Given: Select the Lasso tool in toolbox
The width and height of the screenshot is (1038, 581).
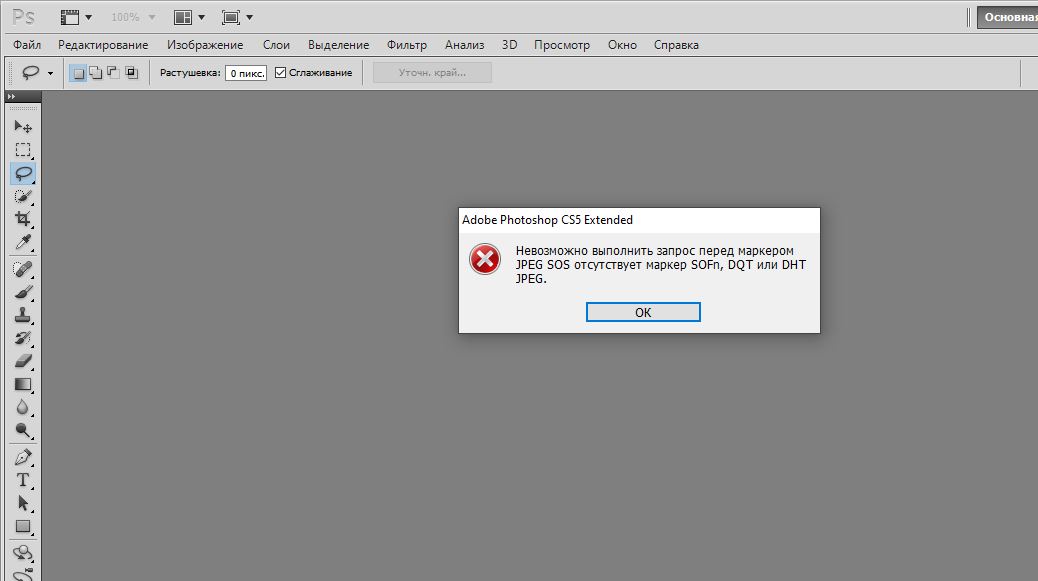Looking at the screenshot, I should coord(23,173).
